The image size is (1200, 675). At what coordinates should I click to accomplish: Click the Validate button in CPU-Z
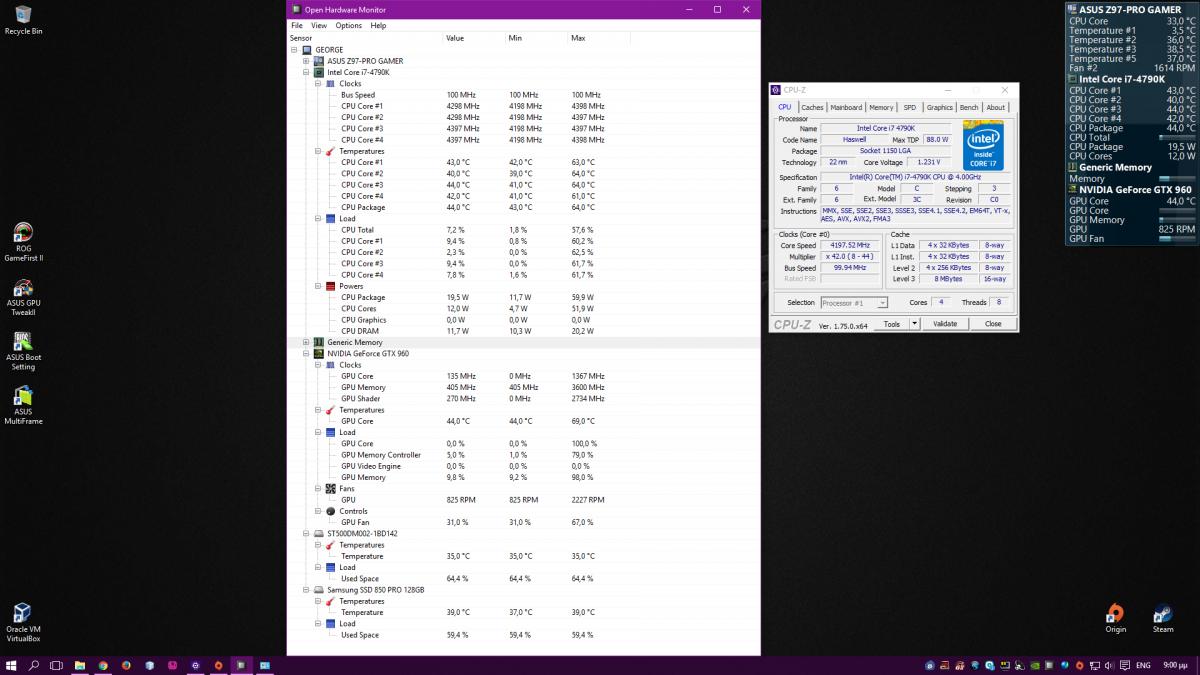coord(945,324)
